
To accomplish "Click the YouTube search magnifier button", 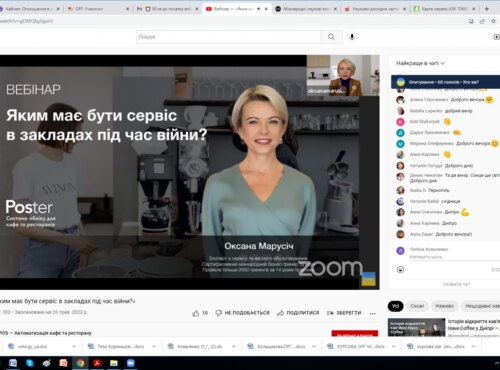I will coord(331,37).
